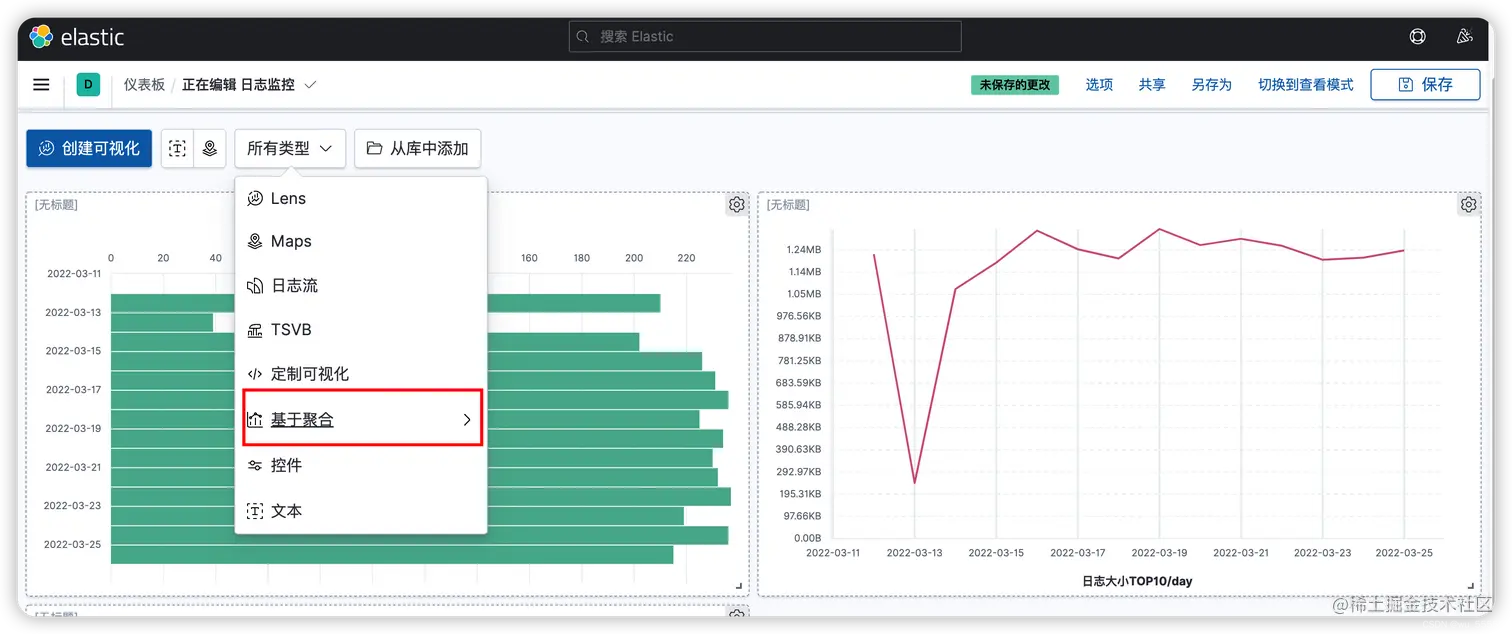Click the 日志流 icon in the menu

255,286
